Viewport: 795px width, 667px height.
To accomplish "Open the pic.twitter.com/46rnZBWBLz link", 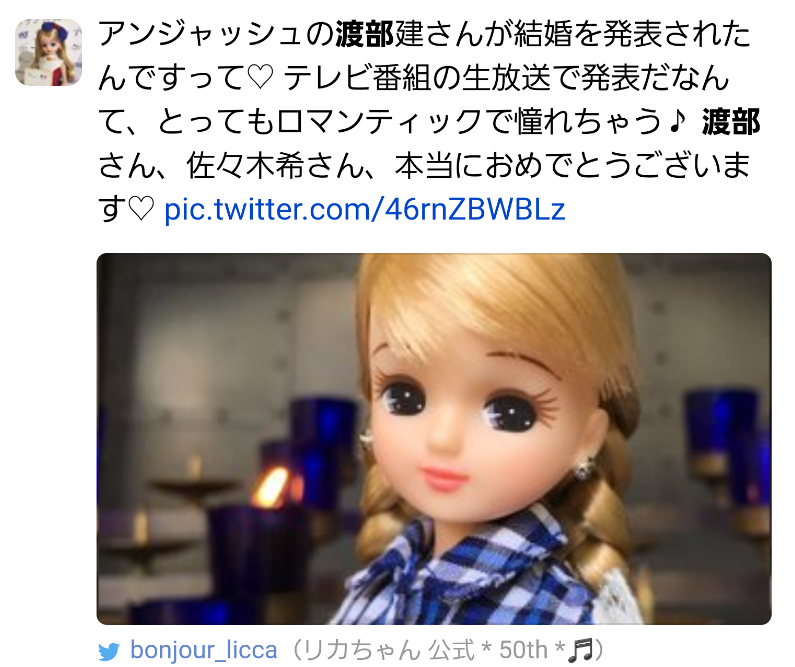I will point(365,209).
